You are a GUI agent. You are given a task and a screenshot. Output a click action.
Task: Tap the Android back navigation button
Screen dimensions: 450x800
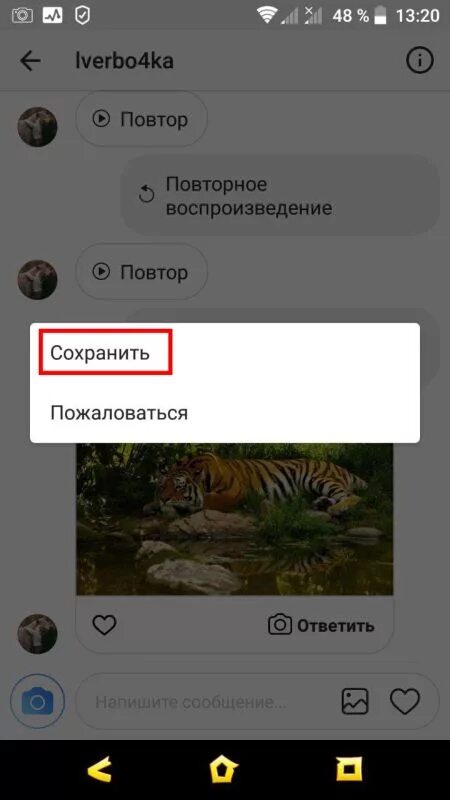(99, 768)
